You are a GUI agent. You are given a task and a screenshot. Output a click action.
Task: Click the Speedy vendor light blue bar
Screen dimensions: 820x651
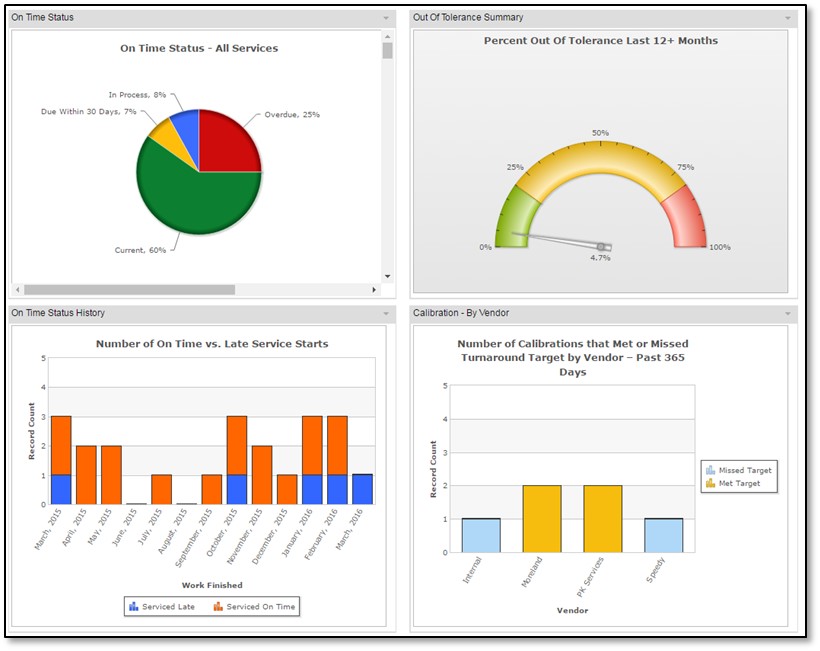664,535
